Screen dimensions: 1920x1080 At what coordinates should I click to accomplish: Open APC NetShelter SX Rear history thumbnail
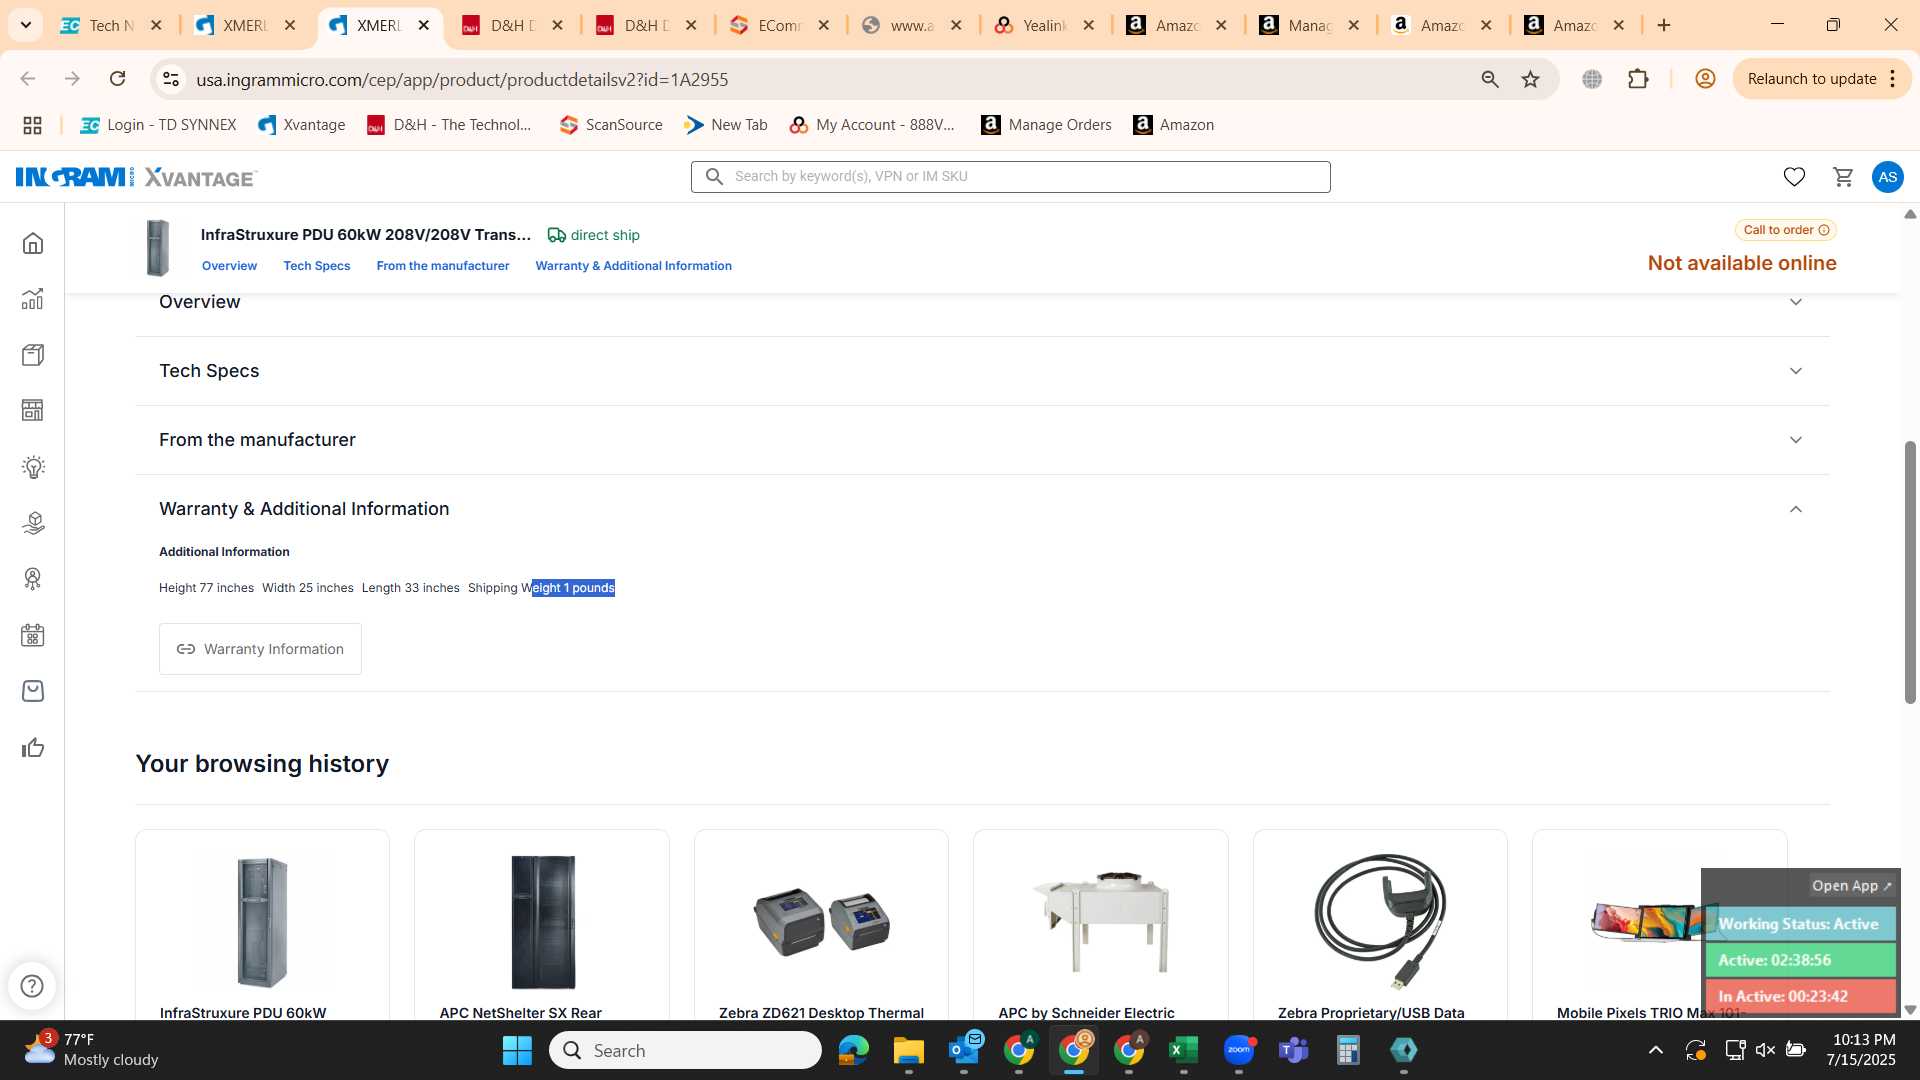pos(542,922)
